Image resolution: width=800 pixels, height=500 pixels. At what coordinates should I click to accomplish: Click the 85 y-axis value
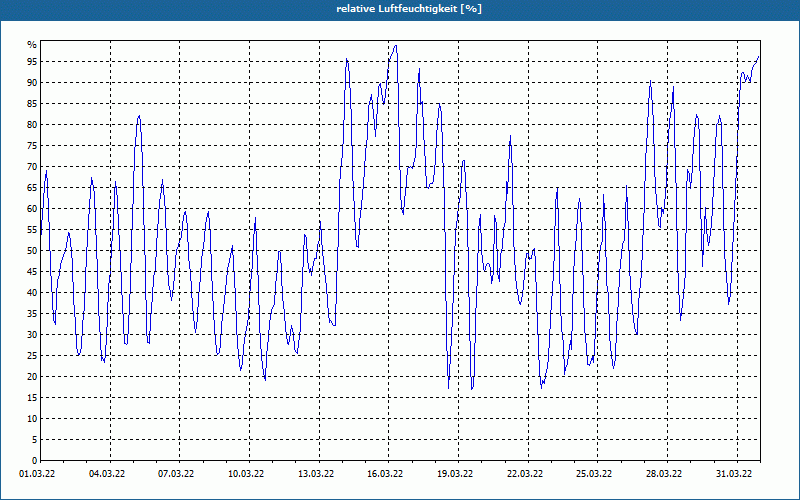point(32,104)
